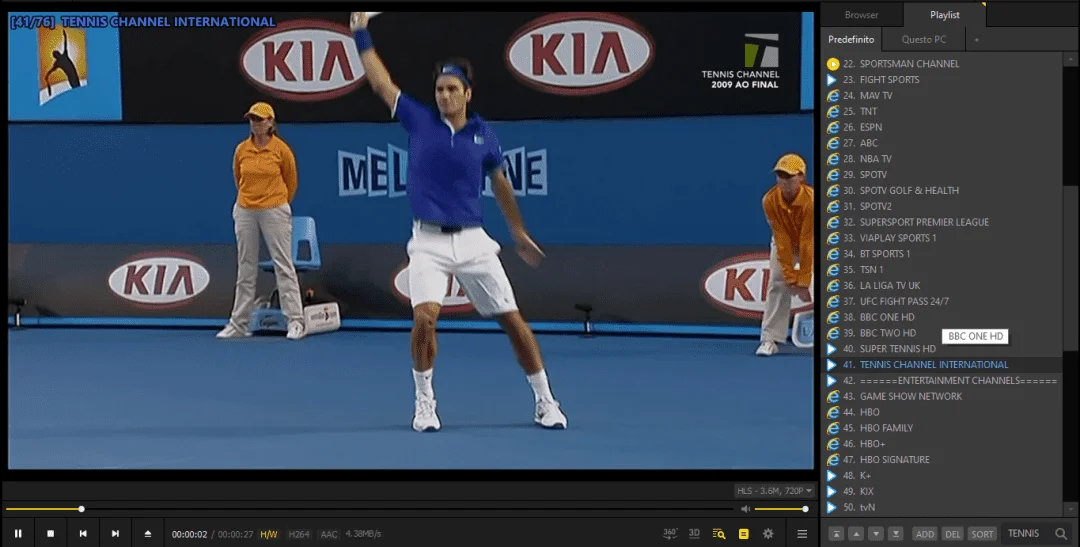Move selected item to top of playlist
The image size is (1080, 547).
click(x=836, y=534)
